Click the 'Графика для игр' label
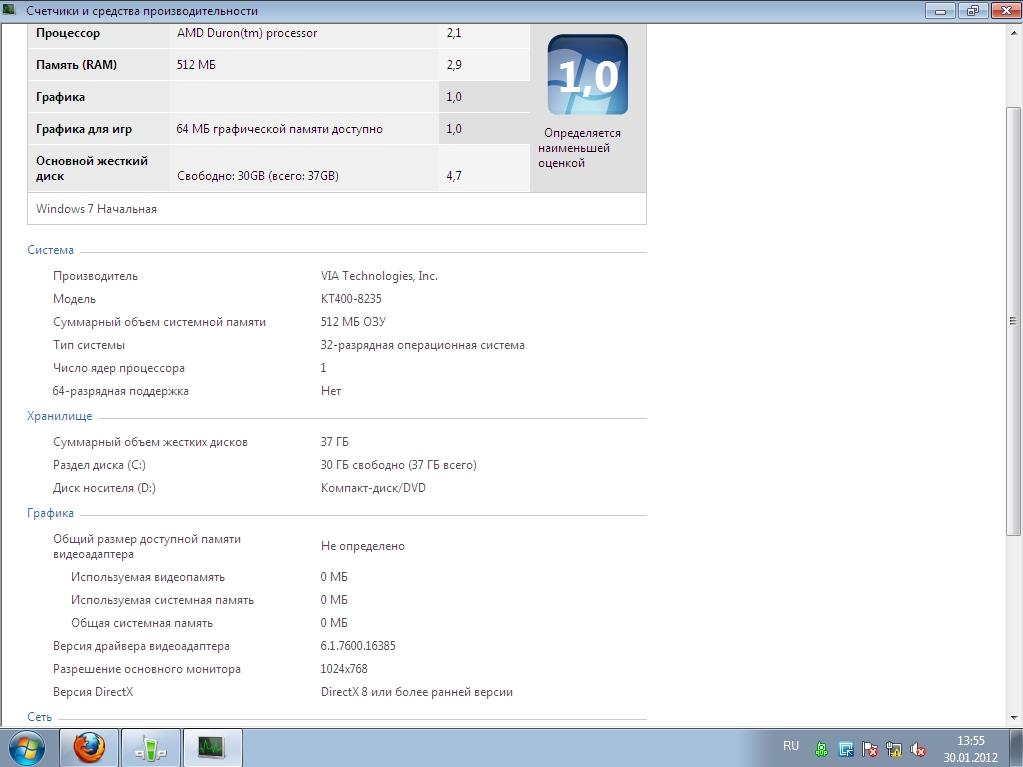This screenshot has height=767, width=1023. (84, 128)
